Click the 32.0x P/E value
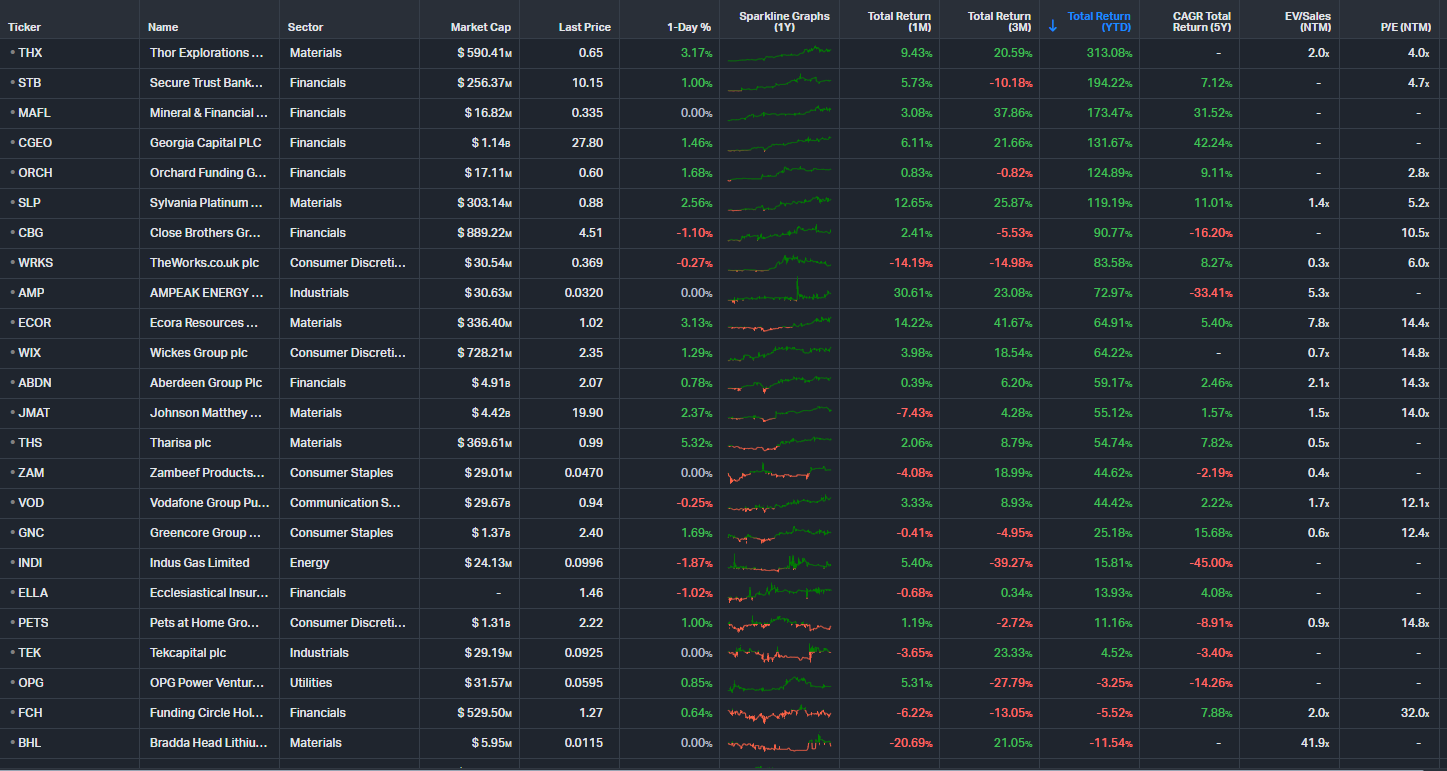1447x771 pixels. tap(1415, 713)
